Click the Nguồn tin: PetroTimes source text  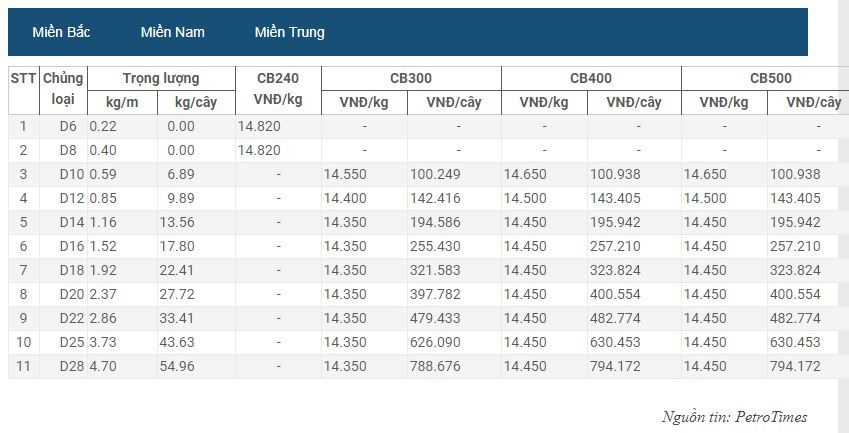pos(734,417)
